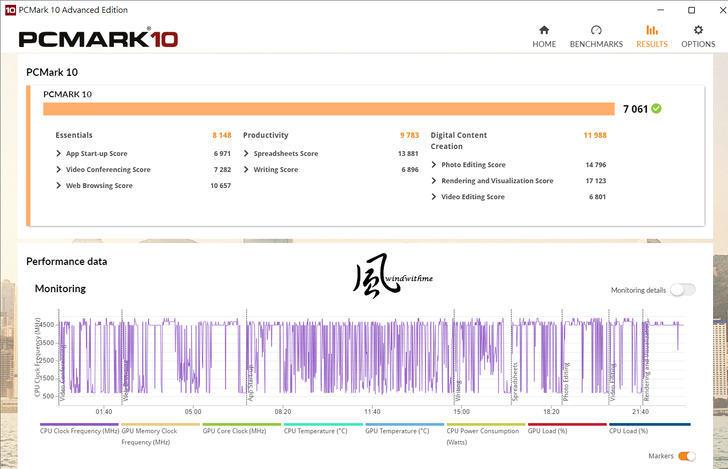The height and width of the screenshot is (469, 728).
Task: Minimize the PCMark 10 window
Action: (661, 10)
